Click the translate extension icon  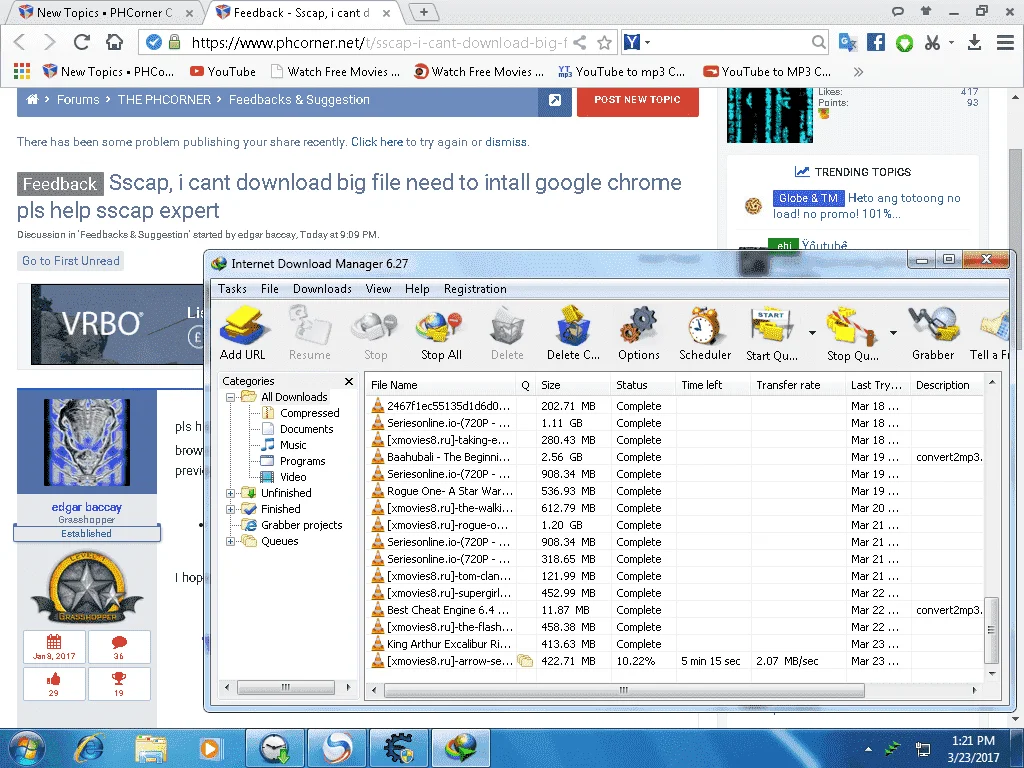click(x=848, y=42)
